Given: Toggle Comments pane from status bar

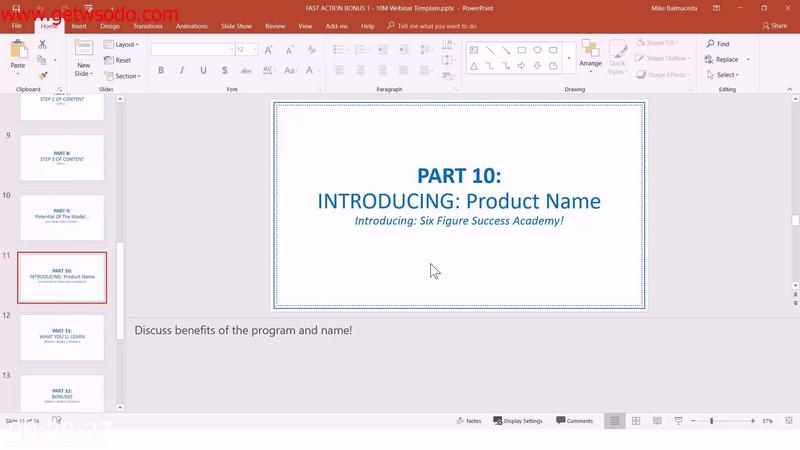Looking at the screenshot, I should (574, 421).
